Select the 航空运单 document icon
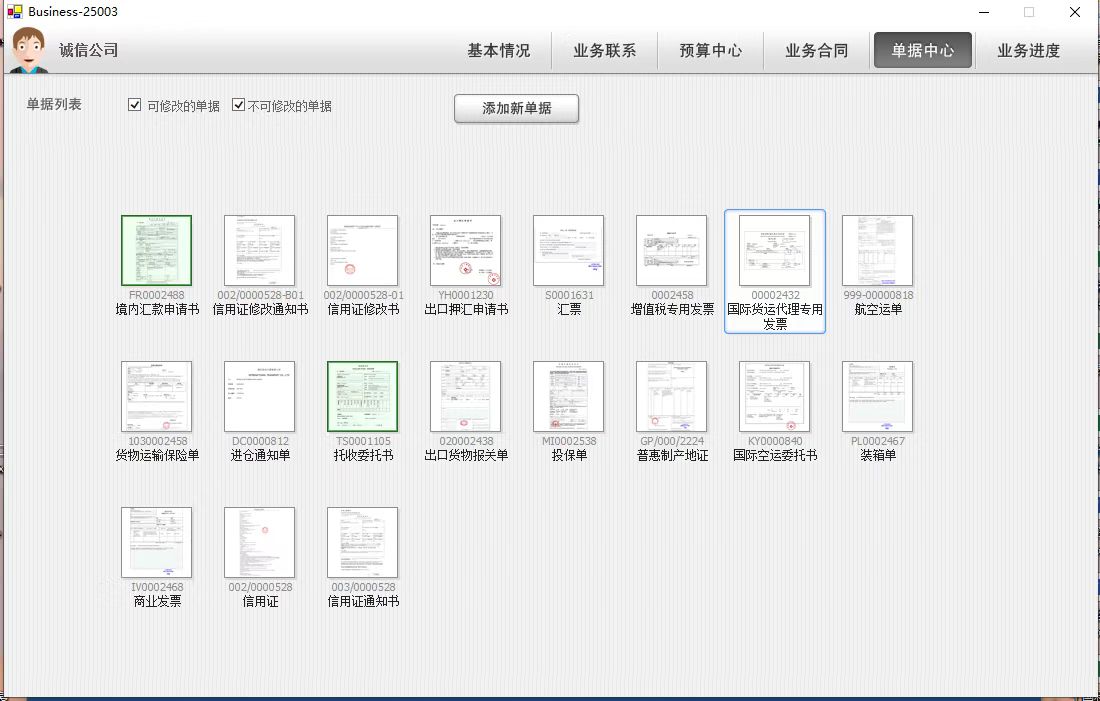Screen dimensions: 1100x701 coord(877,251)
